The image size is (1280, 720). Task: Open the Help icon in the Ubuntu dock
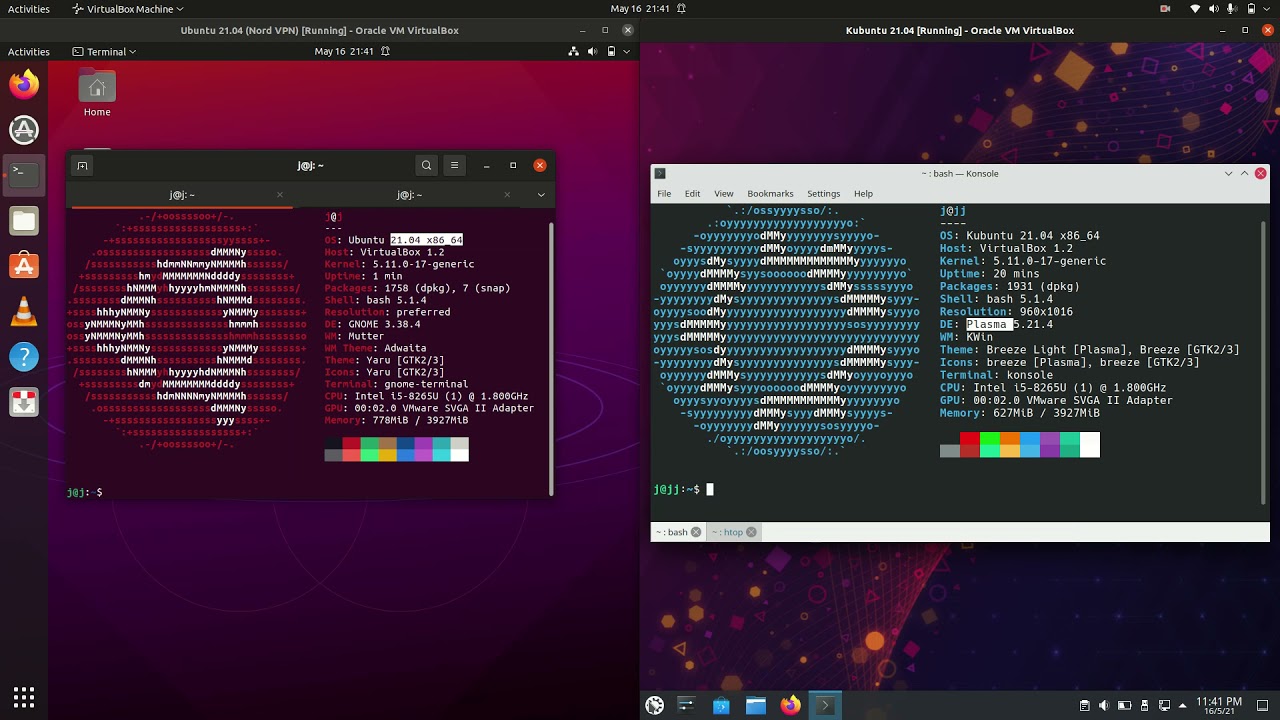[x=24, y=357]
